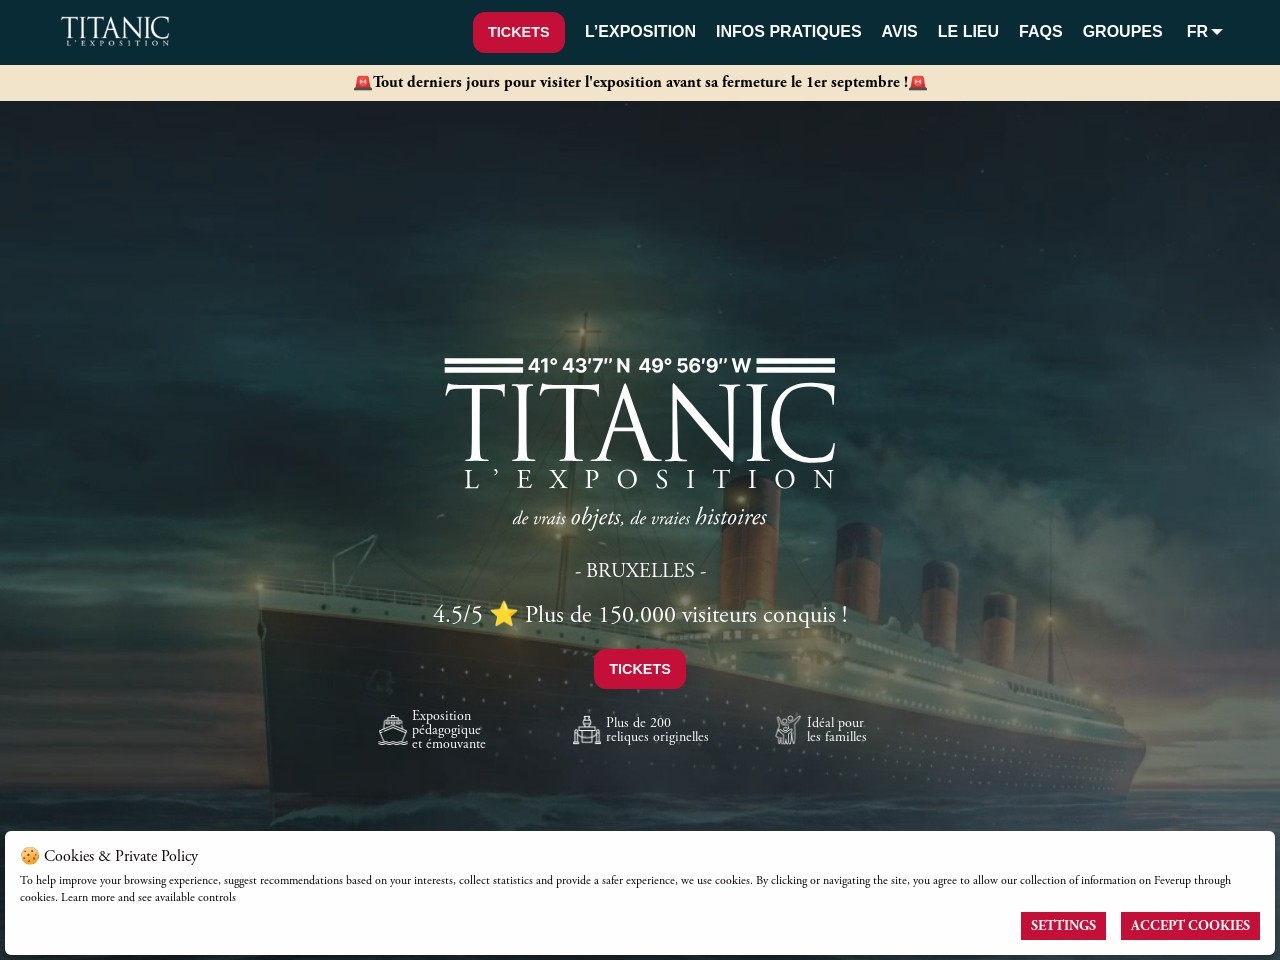Click the Titanic L'Exposition header logo

(x=115, y=31)
